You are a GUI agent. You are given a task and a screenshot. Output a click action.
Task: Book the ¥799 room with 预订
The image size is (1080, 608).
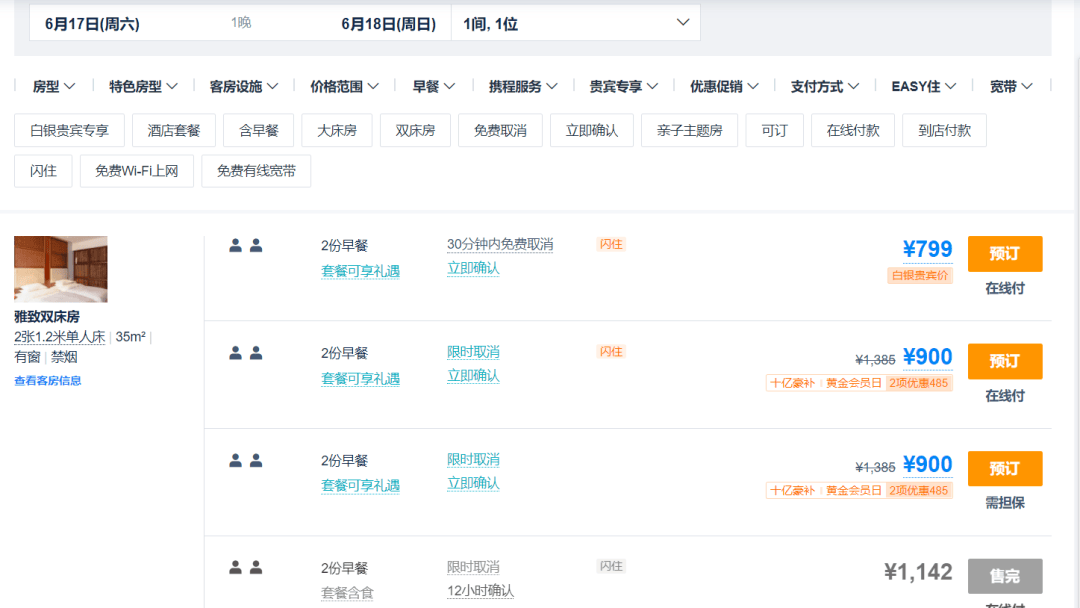[1005, 253]
